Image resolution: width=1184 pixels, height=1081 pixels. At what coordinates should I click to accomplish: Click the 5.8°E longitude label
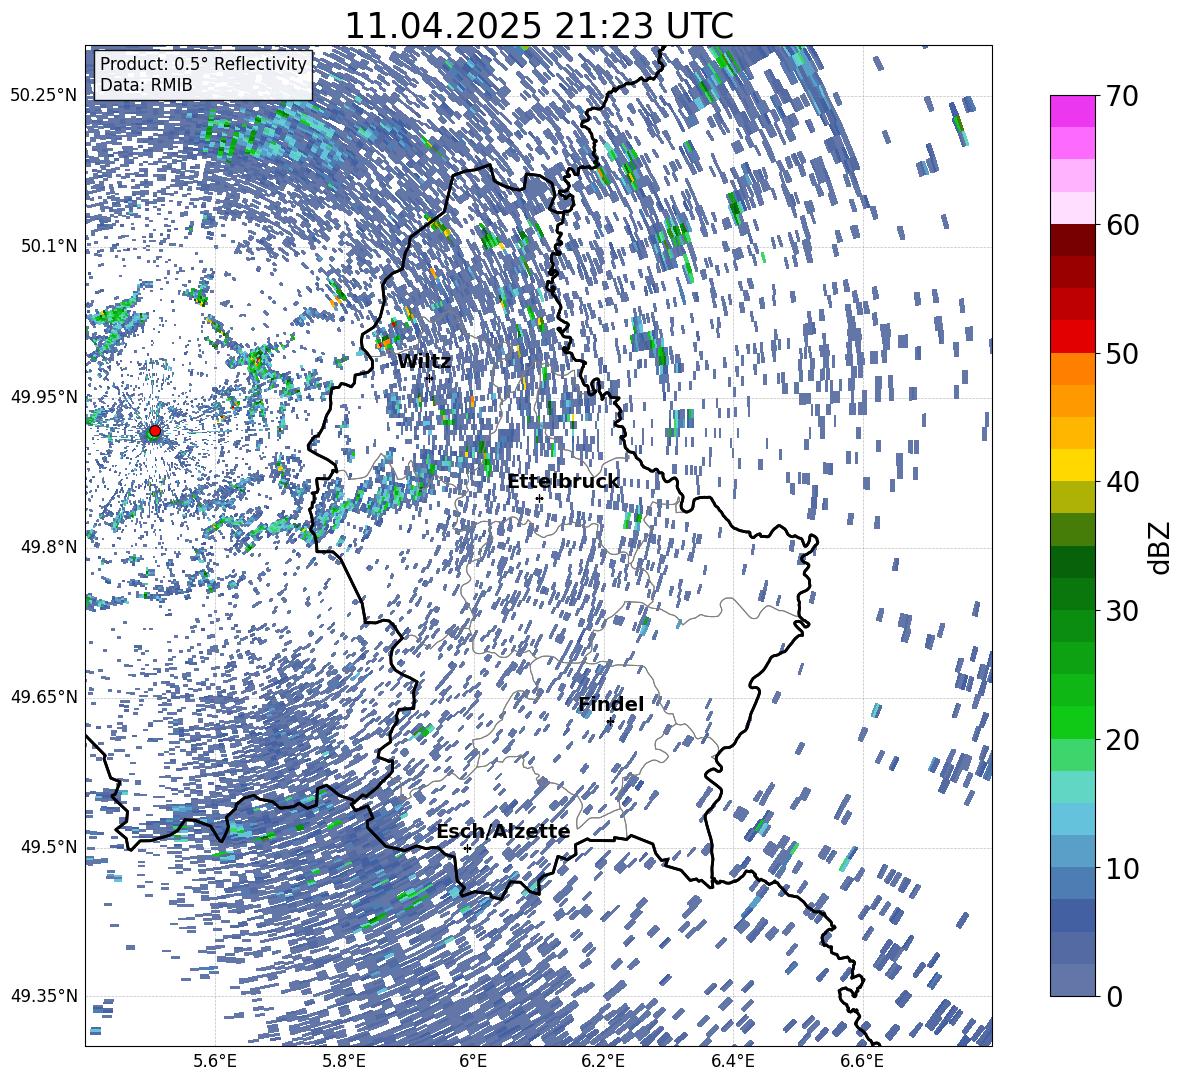point(344,1061)
